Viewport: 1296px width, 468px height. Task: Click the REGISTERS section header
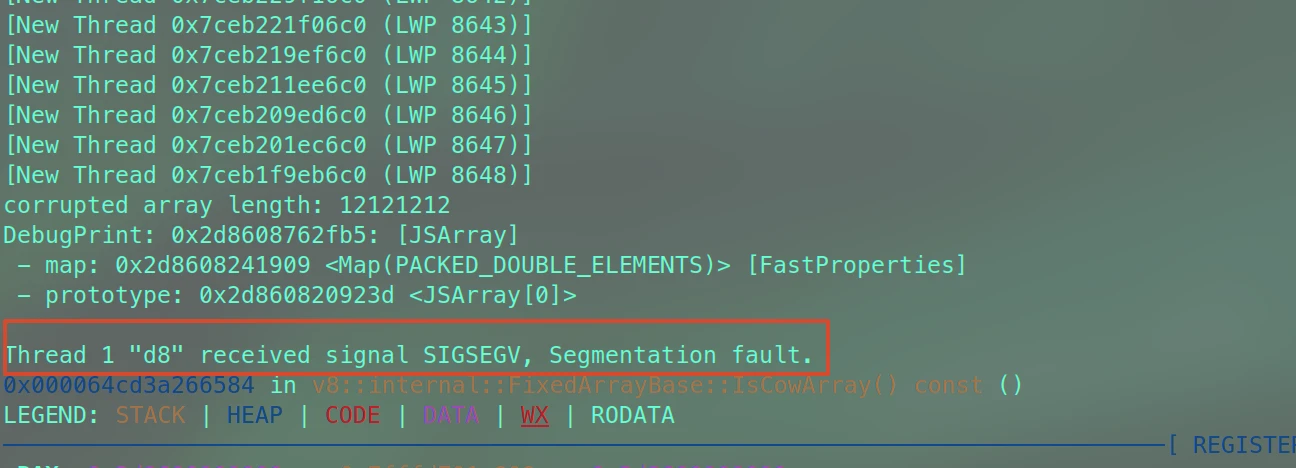tap(1240, 445)
